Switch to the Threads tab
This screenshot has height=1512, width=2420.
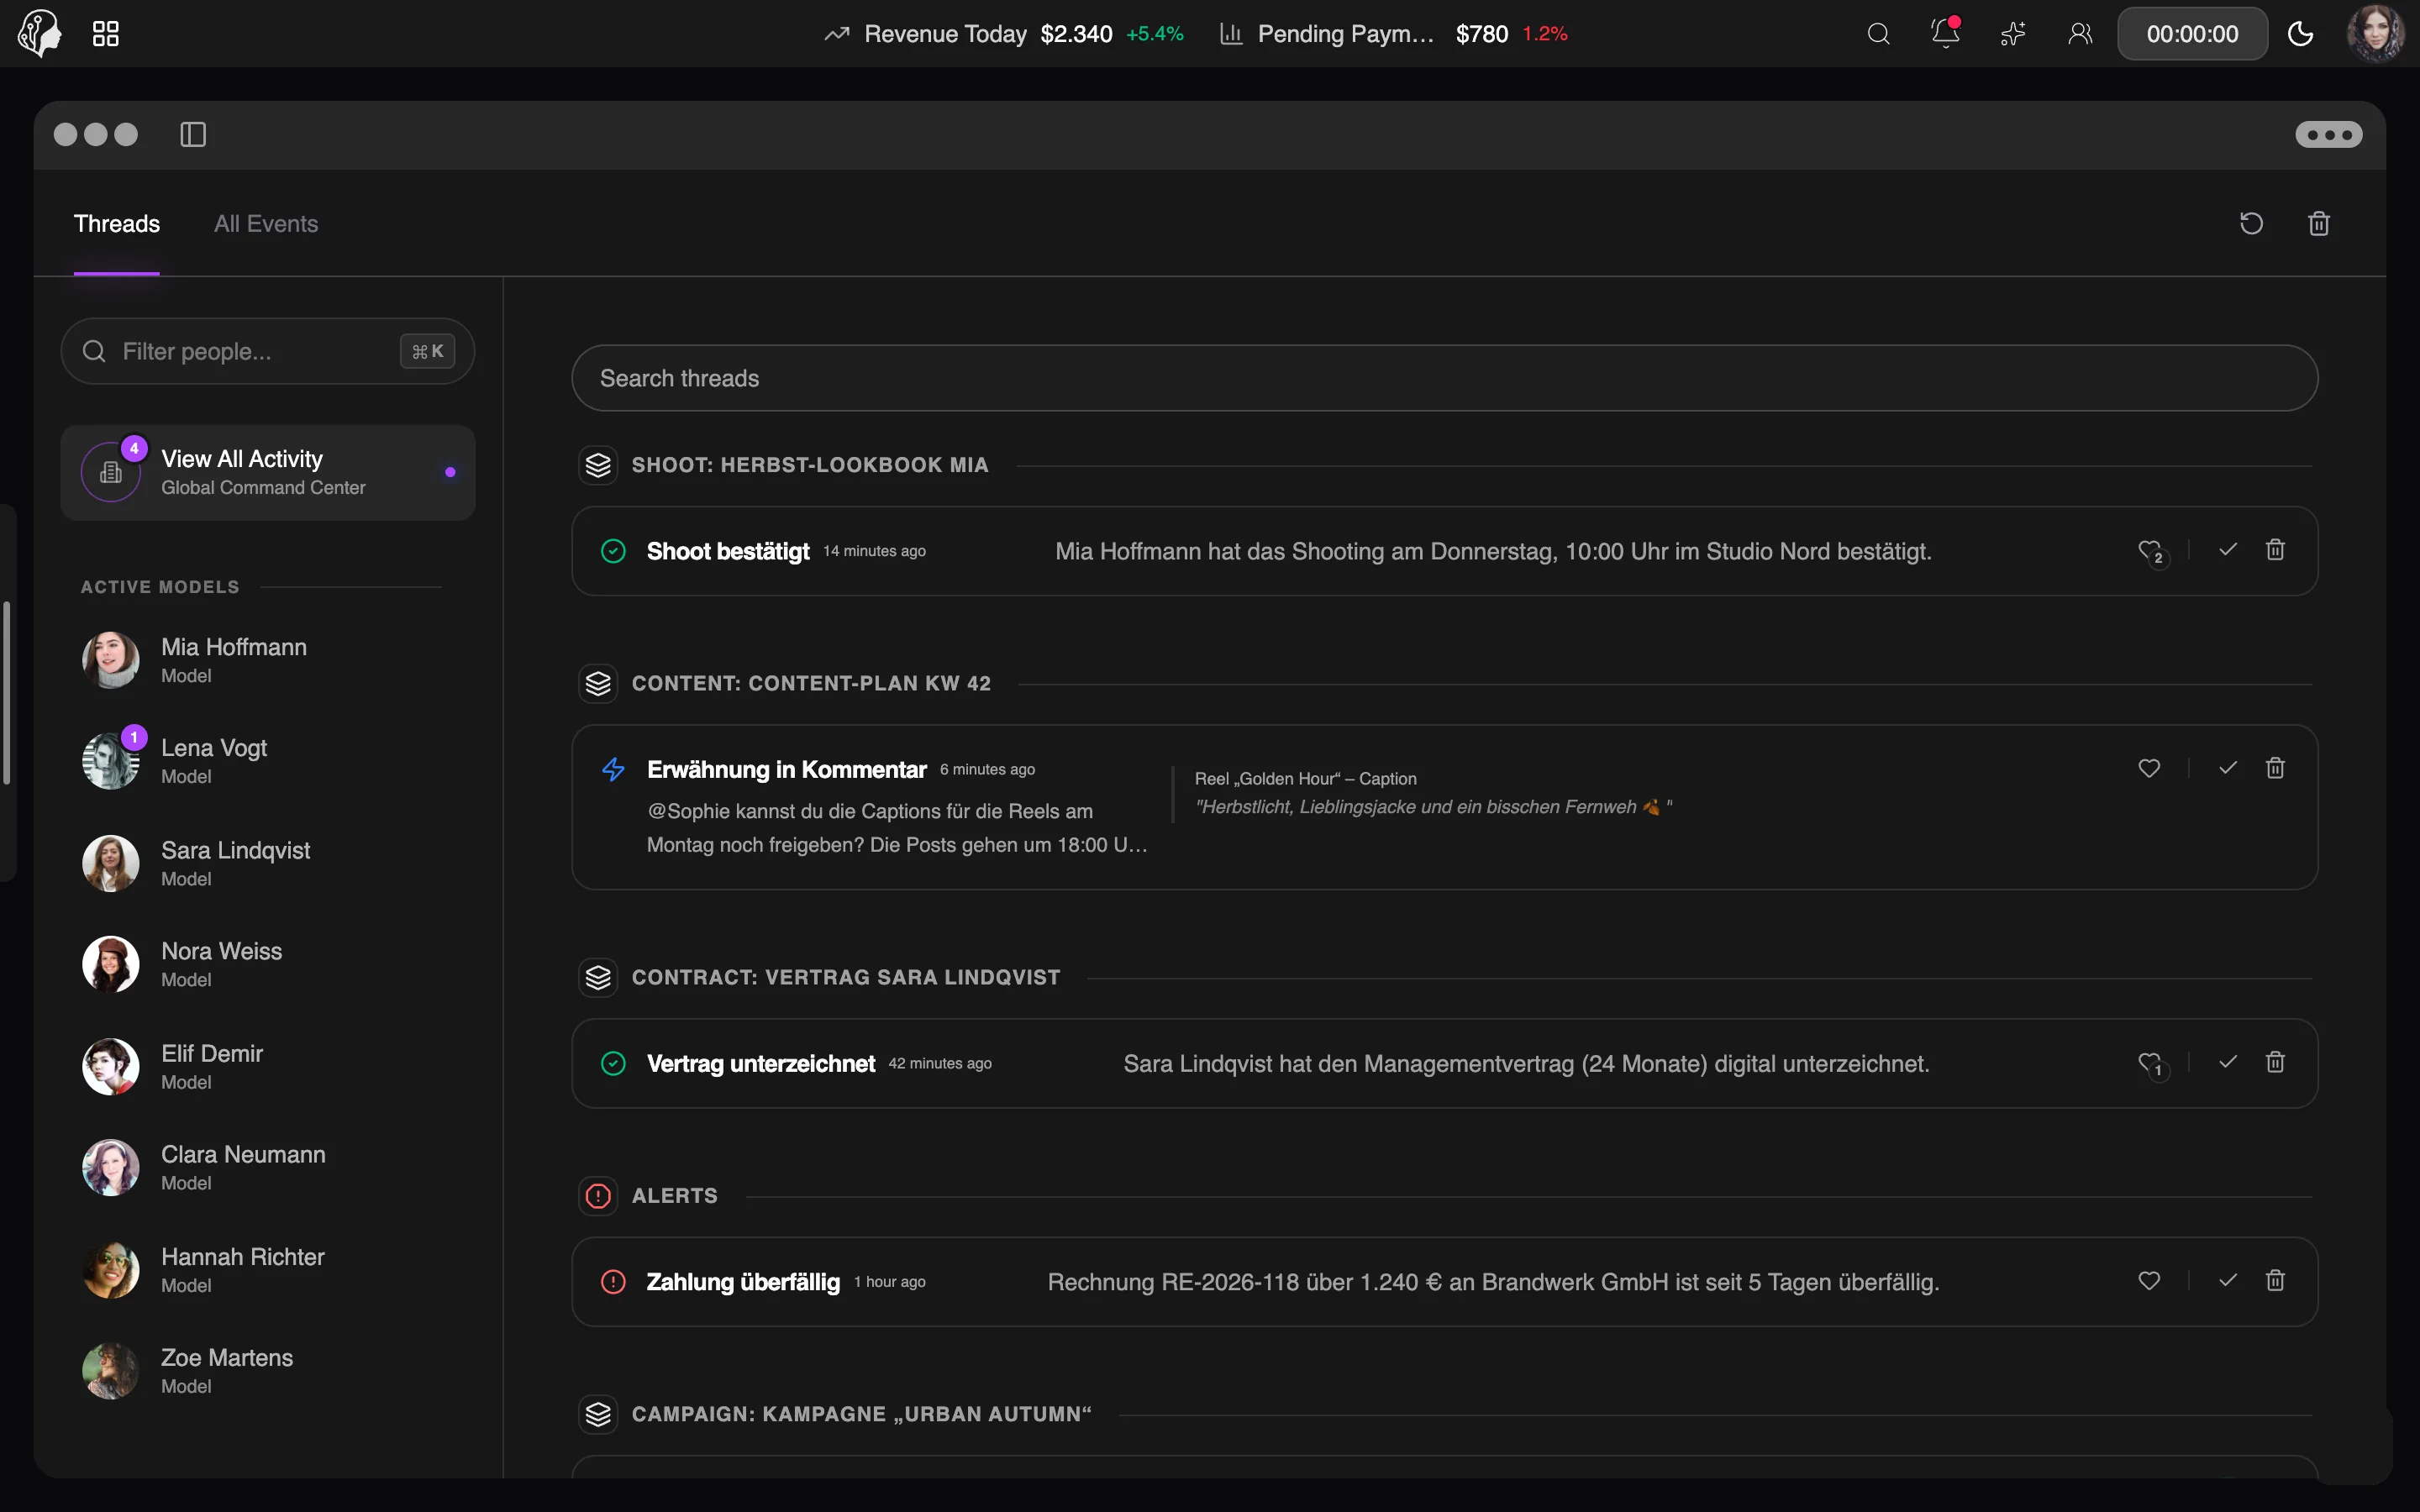117,224
